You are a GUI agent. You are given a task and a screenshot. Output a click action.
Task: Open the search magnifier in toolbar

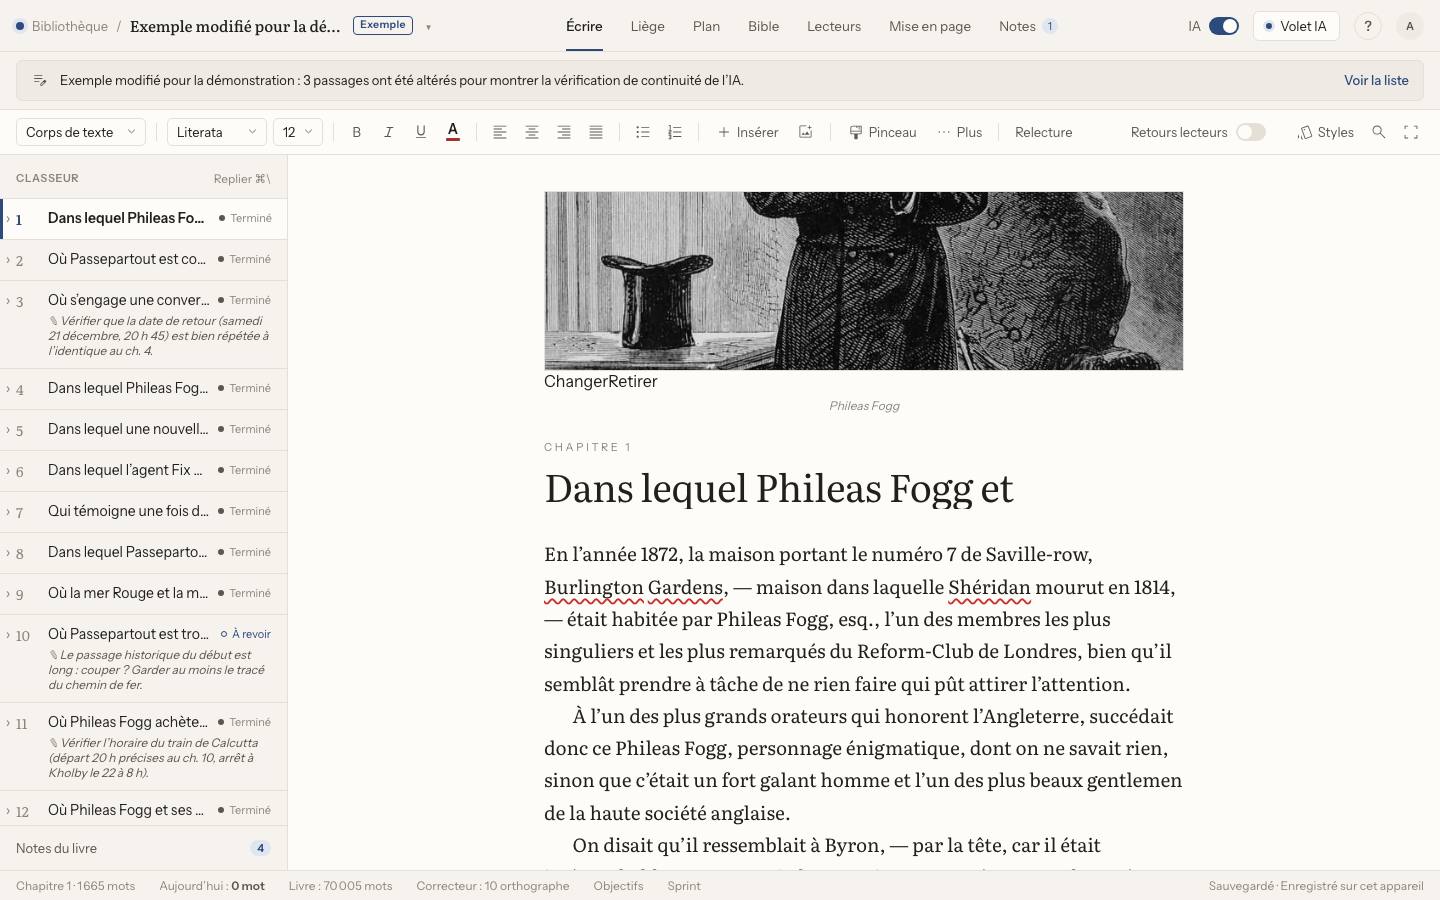tap(1379, 132)
